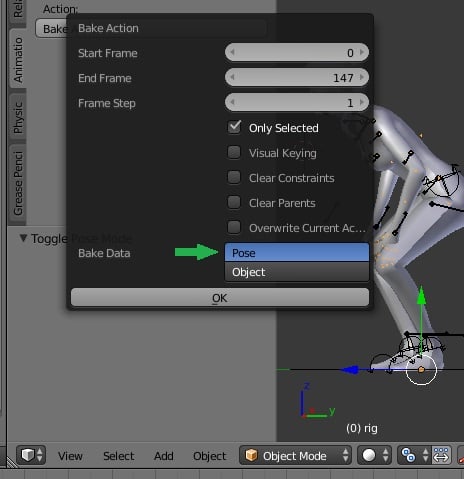Open the Object Mode dropdown

point(295,455)
